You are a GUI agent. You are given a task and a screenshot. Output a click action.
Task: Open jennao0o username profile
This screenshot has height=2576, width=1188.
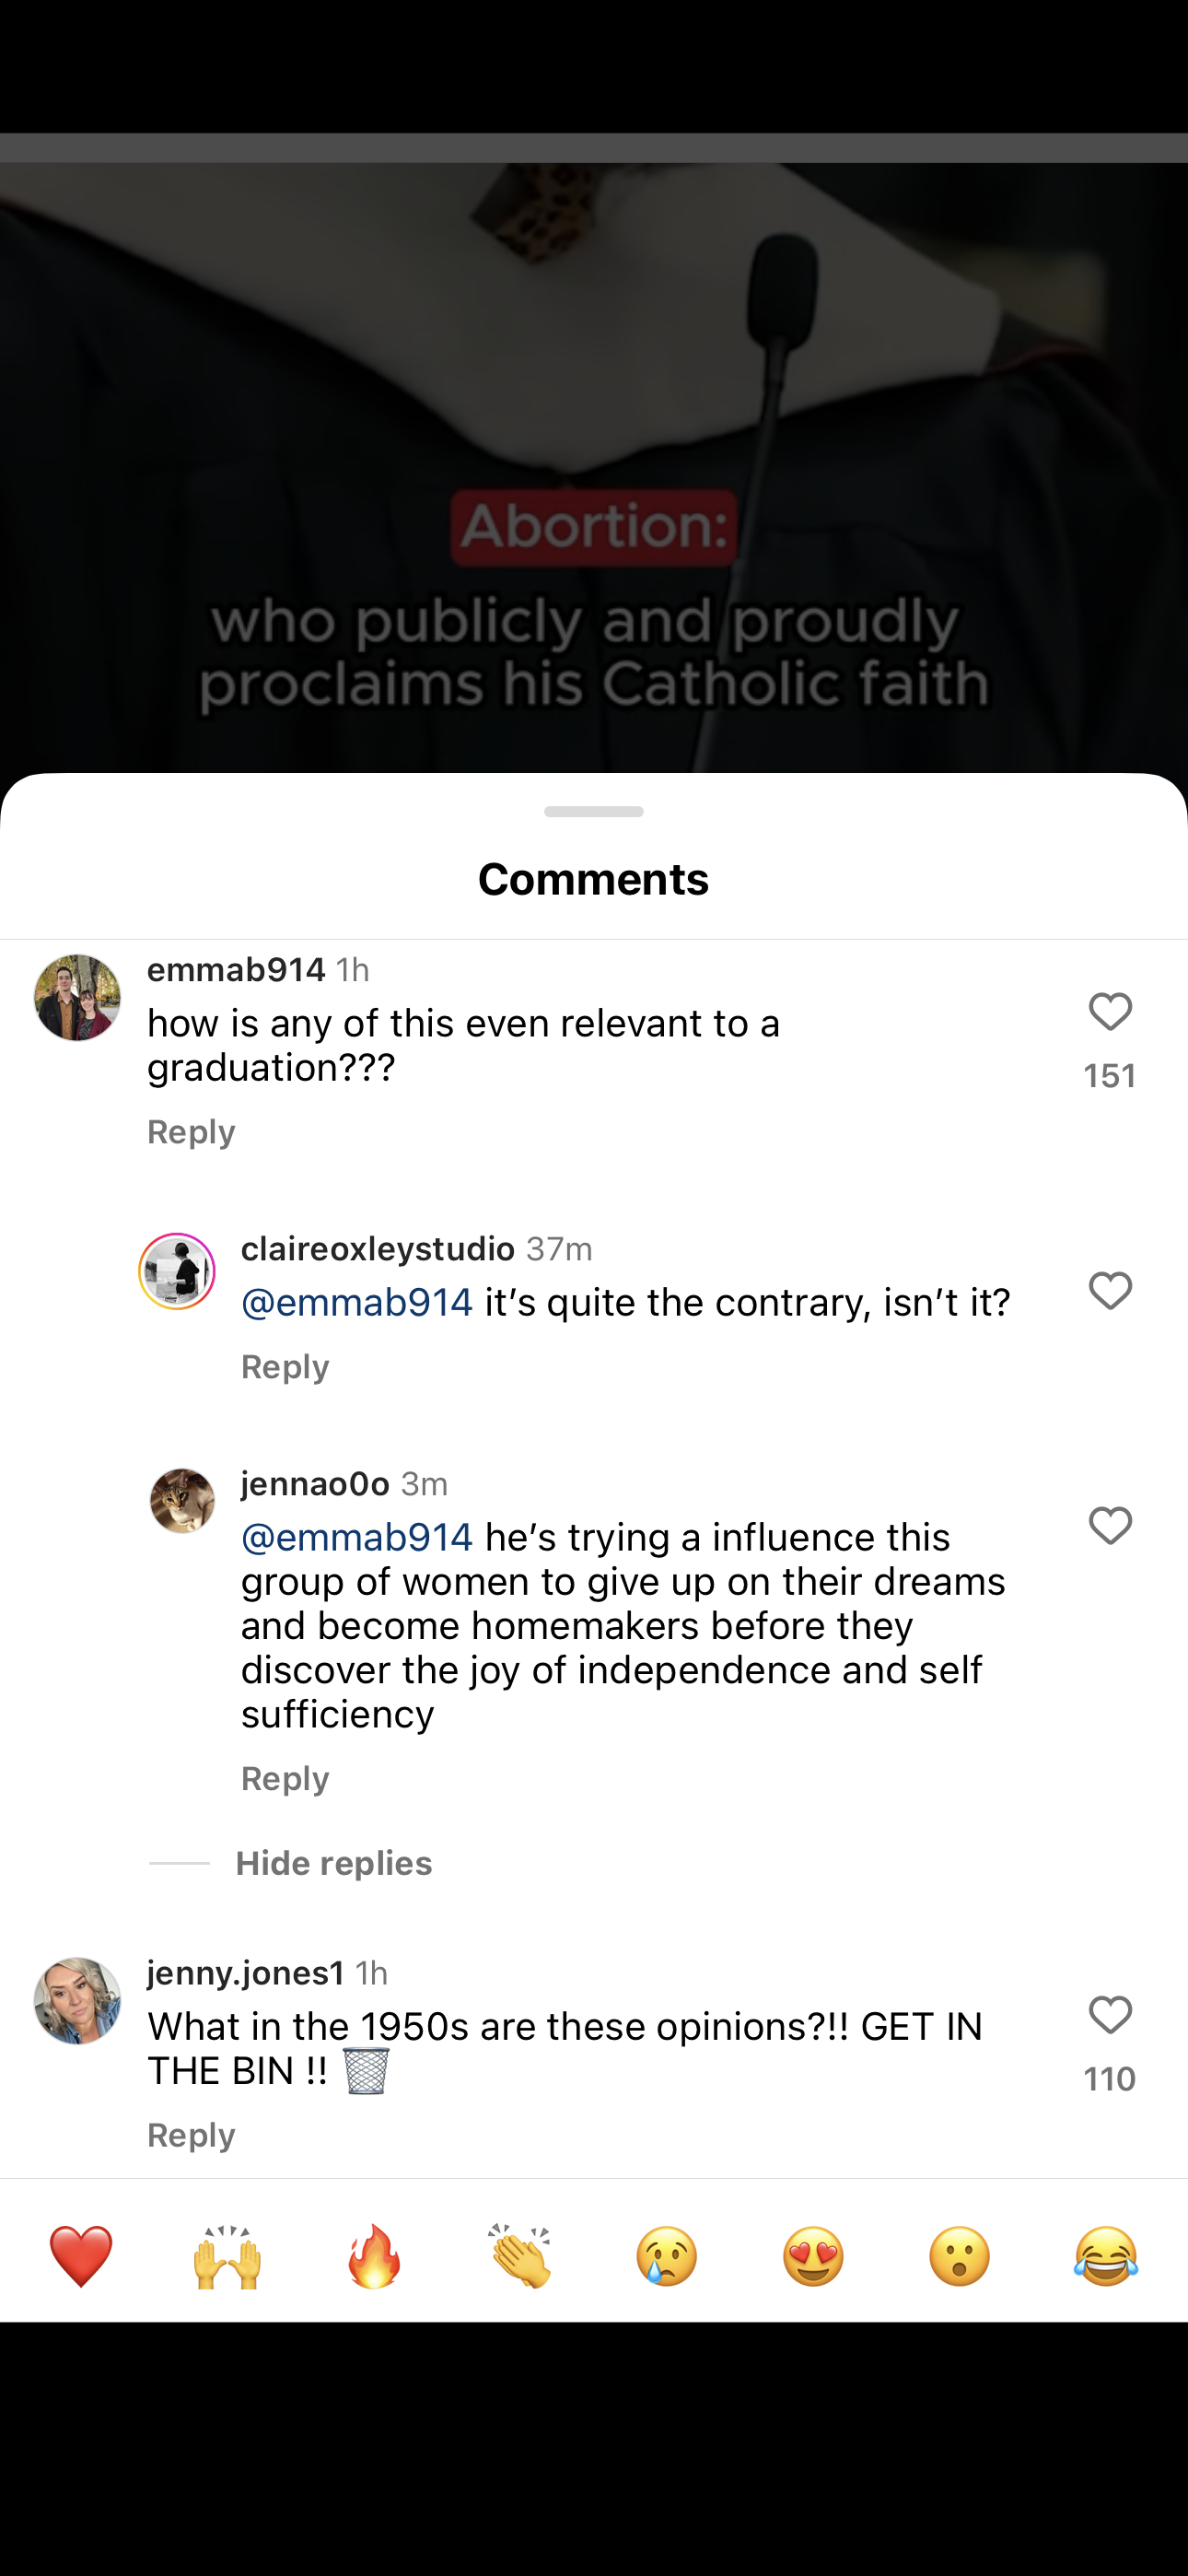[315, 1484]
